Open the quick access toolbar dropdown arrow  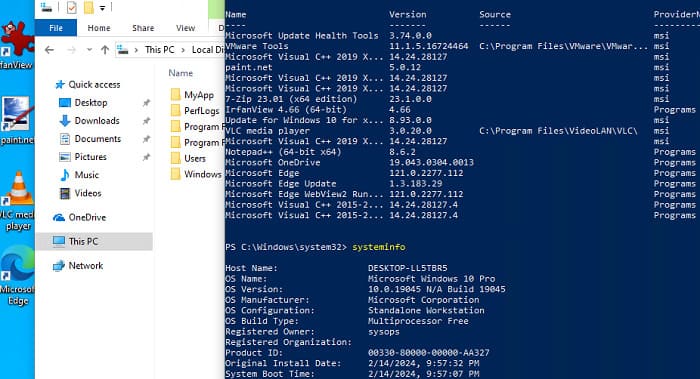point(102,8)
